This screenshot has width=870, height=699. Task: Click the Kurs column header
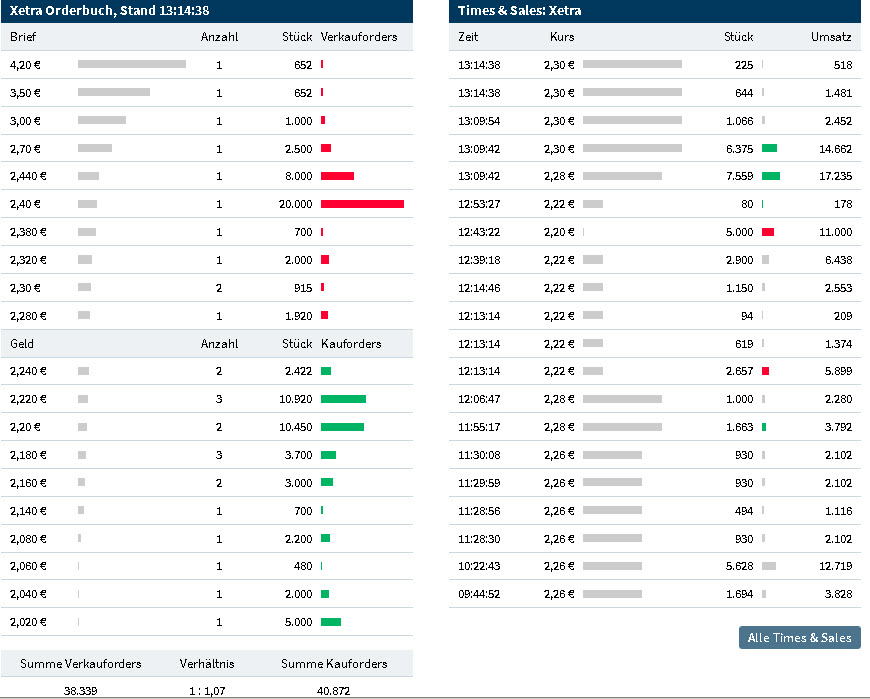[562, 37]
